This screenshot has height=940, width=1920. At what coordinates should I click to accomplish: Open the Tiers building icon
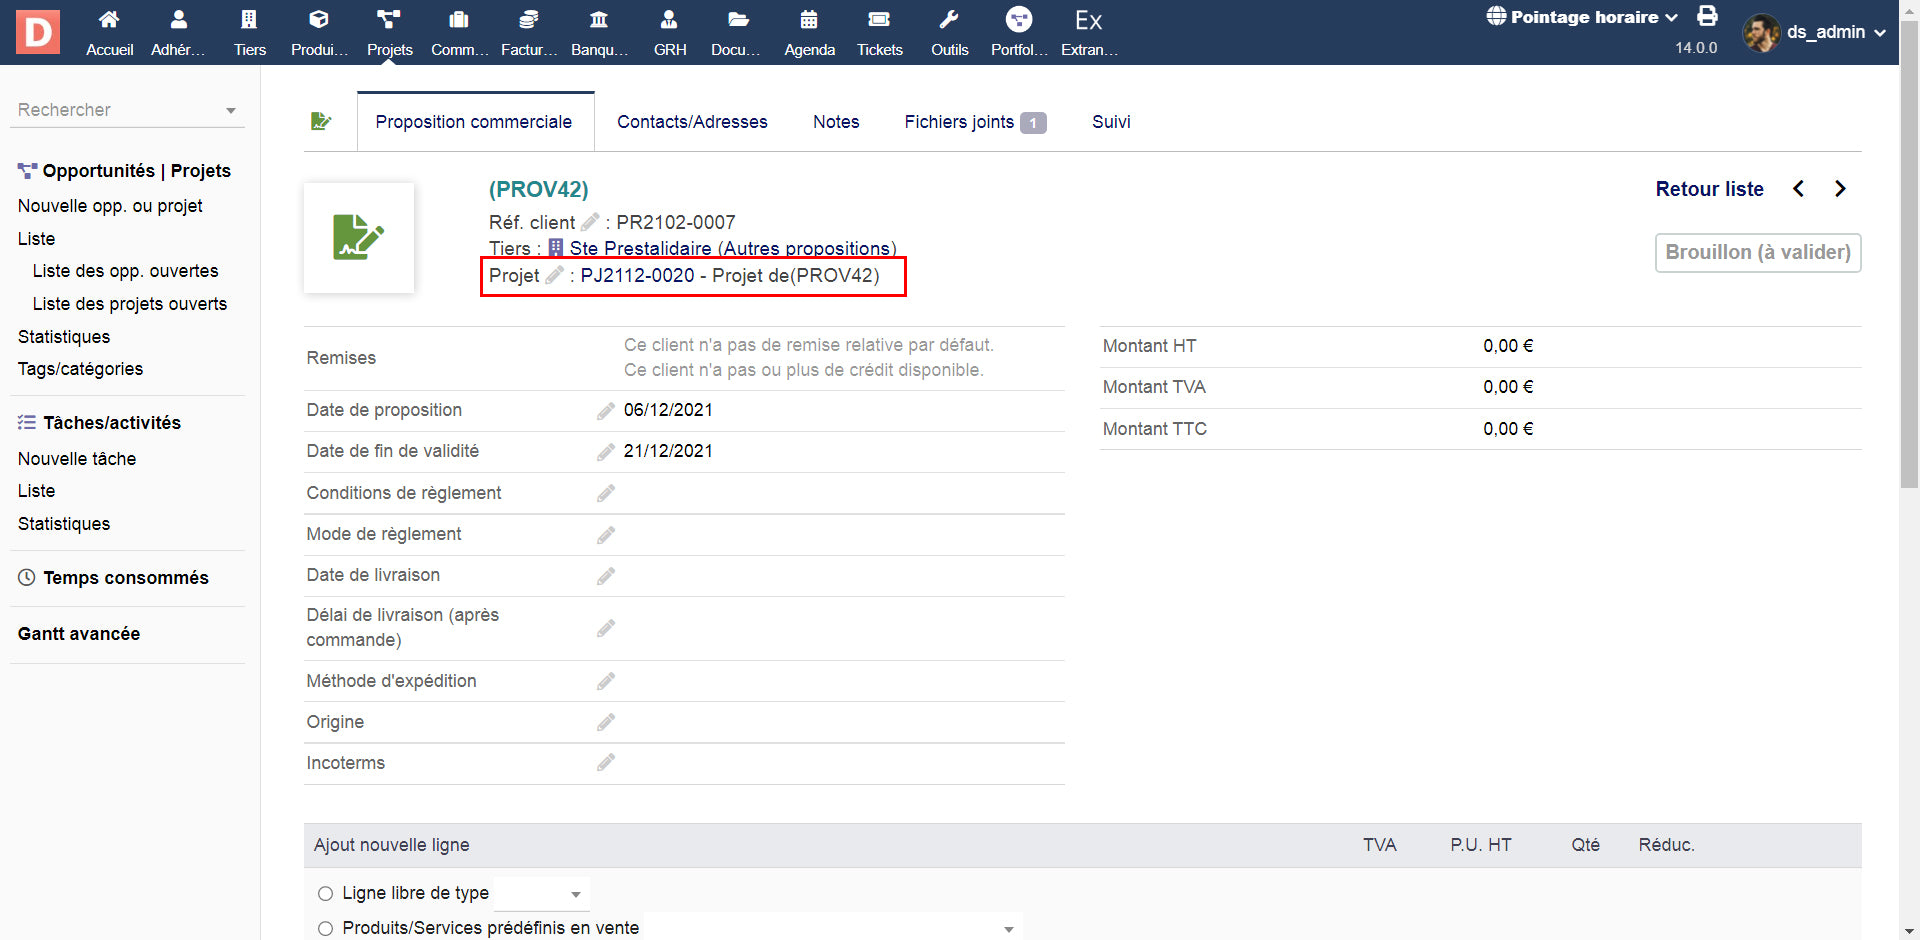pos(249,20)
